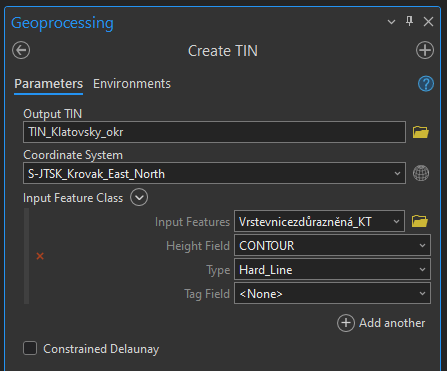The width and height of the screenshot is (447, 371).
Task: Click the Constrained Delaunay label text
Action: tap(101, 349)
